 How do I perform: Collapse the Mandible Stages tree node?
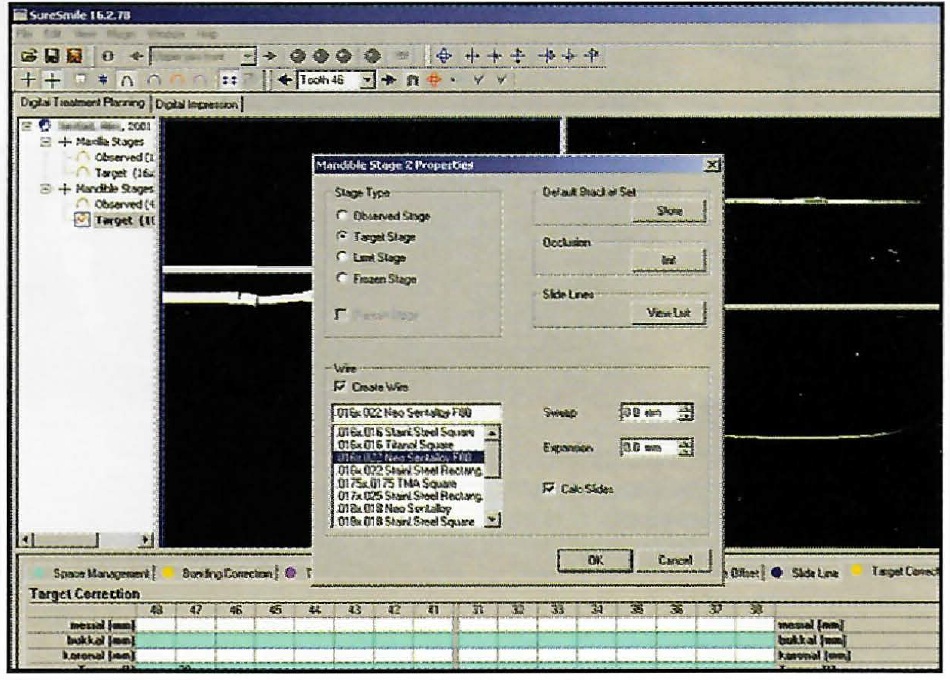(45, 189)
